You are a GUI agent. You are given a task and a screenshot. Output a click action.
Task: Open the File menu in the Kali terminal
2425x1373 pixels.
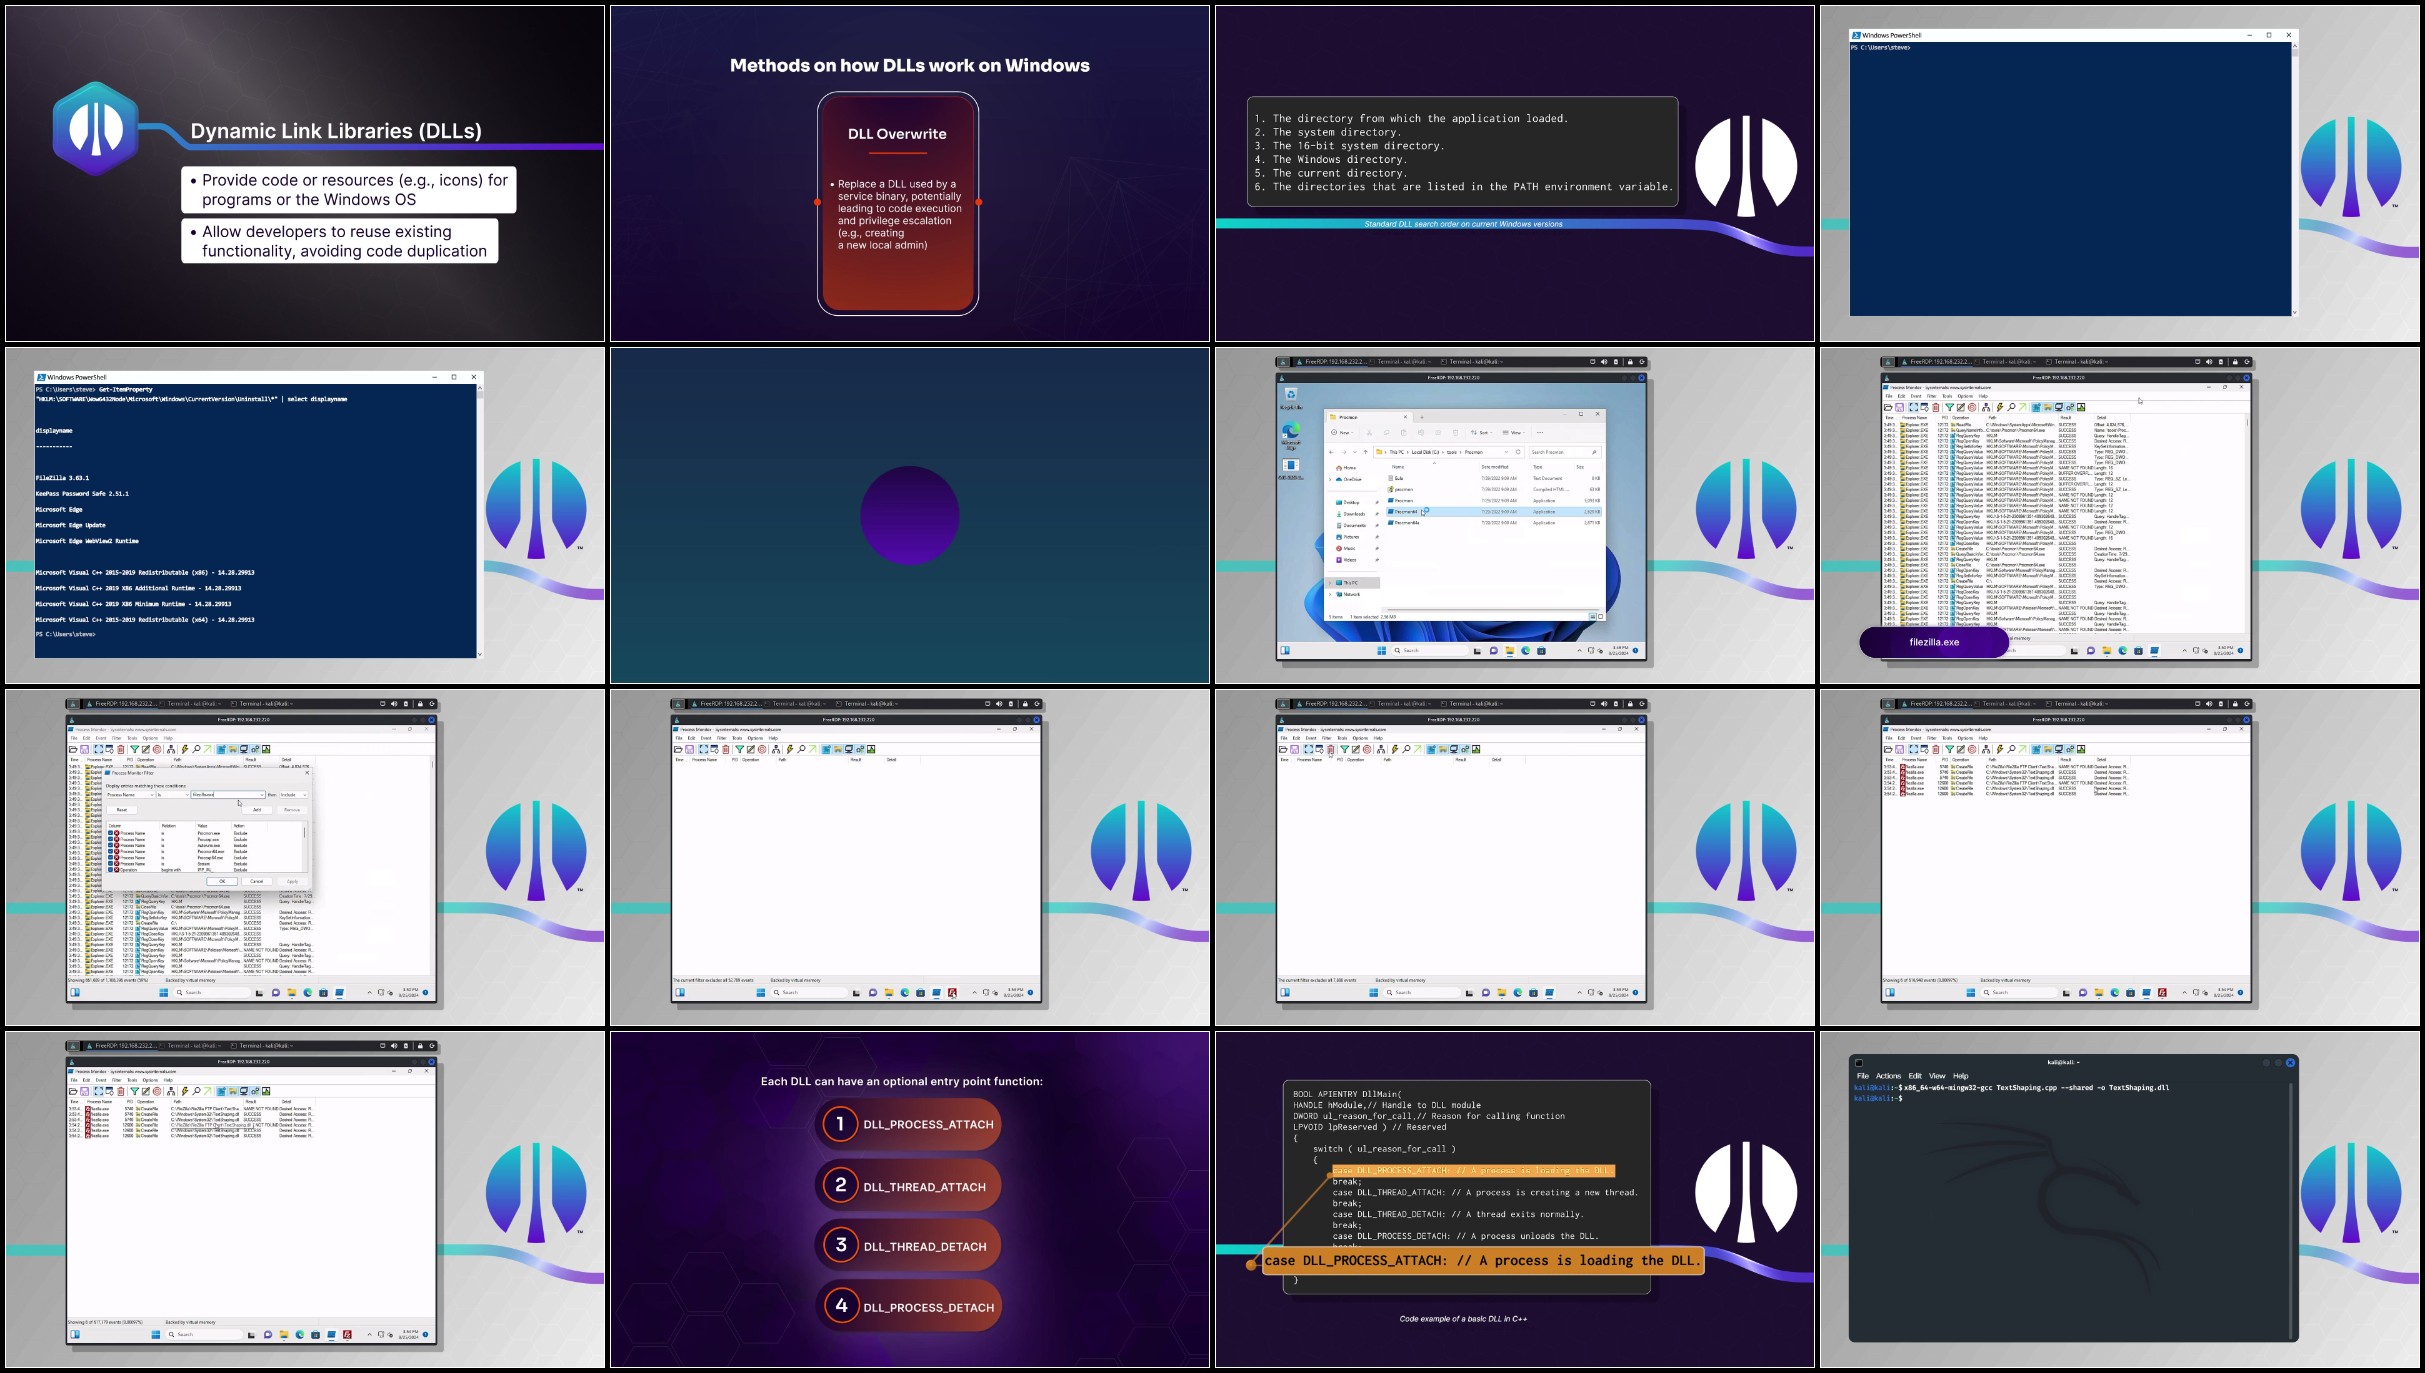click(x=1862, y=1076)
